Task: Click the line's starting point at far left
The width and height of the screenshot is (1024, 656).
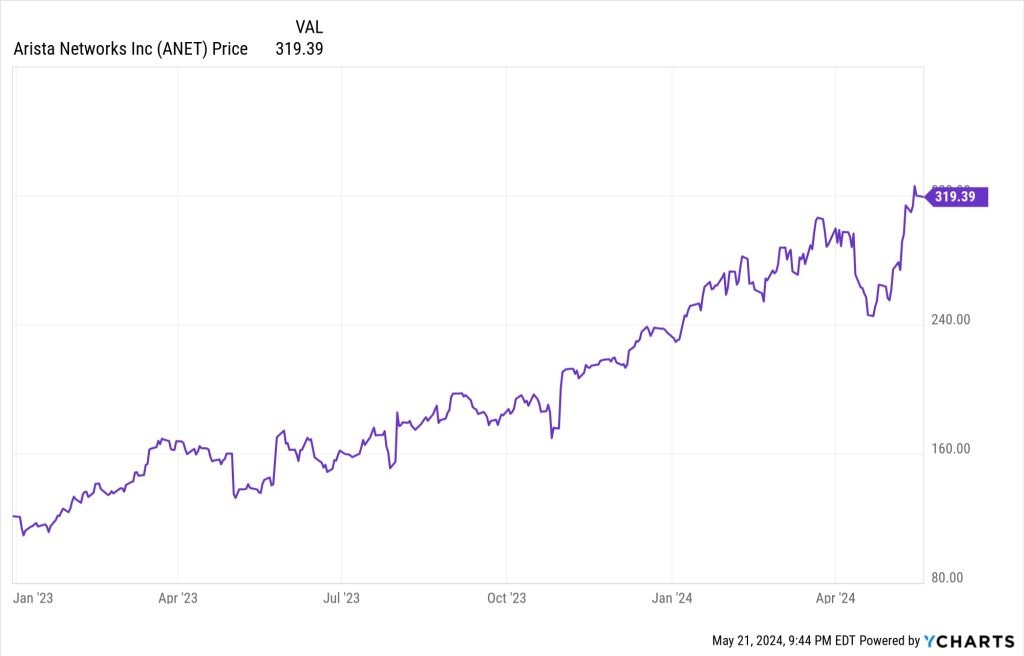Action: click(x=13, y=516)
